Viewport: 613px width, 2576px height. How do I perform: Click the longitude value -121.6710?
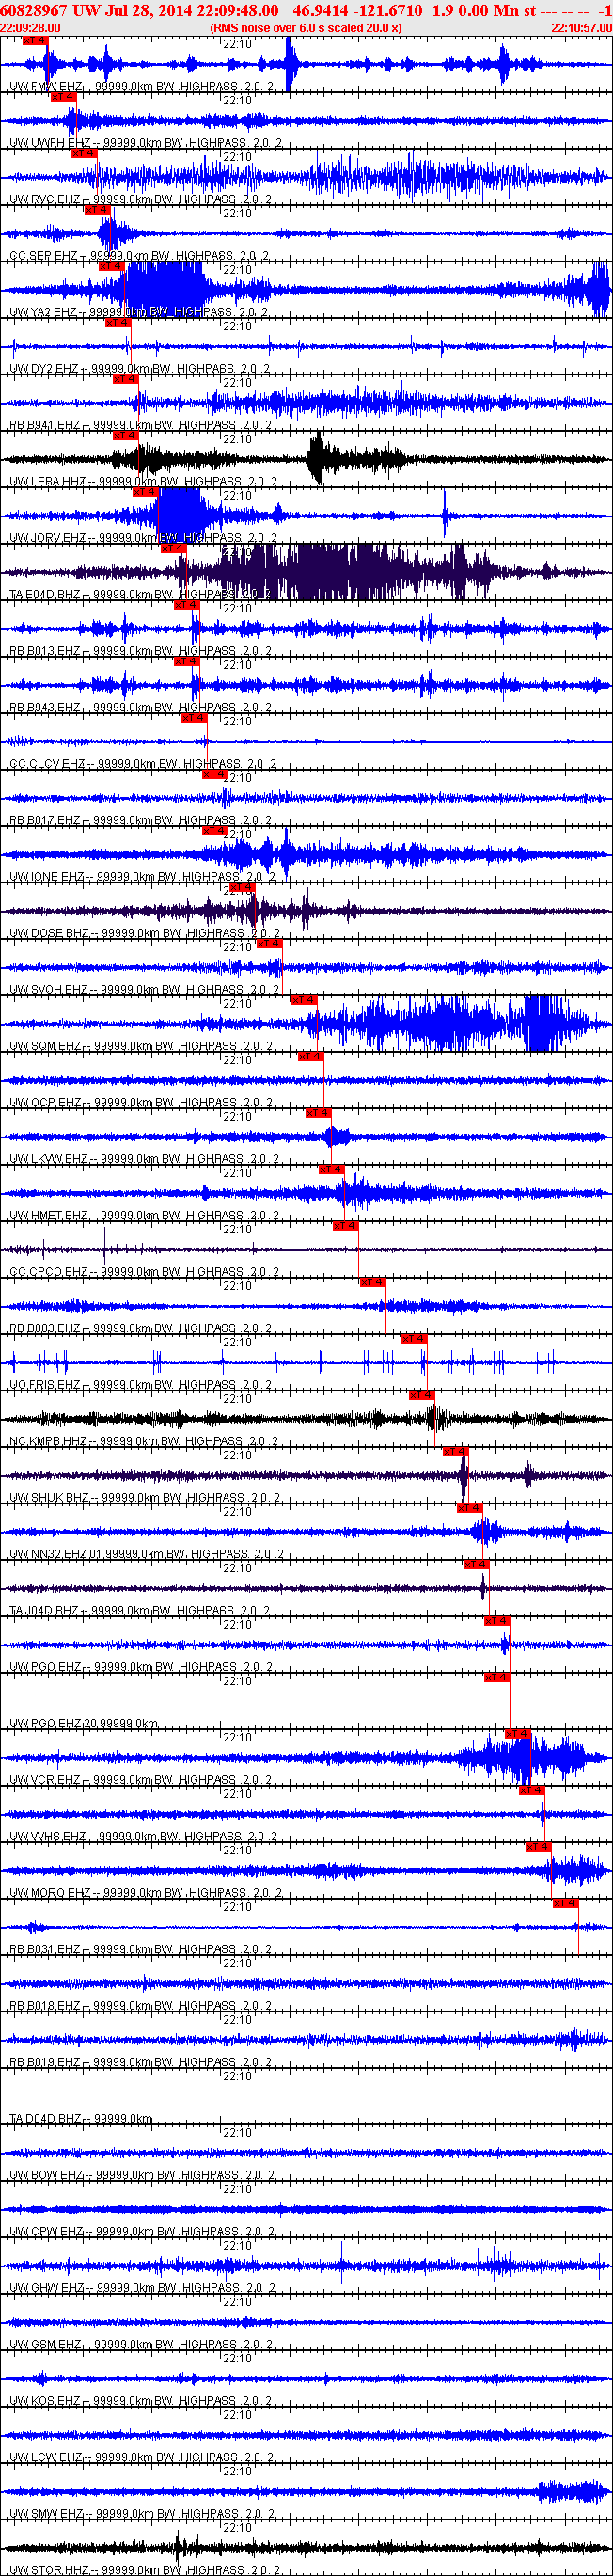389,10
